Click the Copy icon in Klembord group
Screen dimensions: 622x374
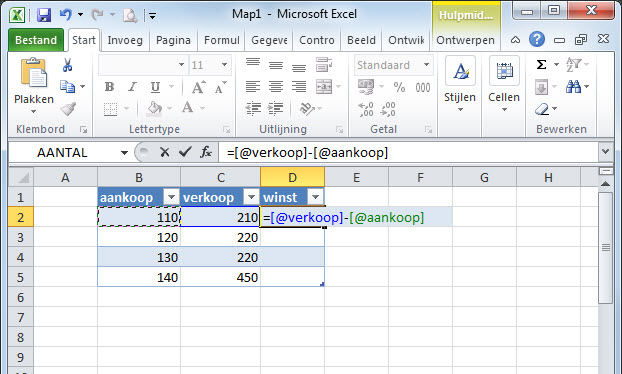coord(67,86)
